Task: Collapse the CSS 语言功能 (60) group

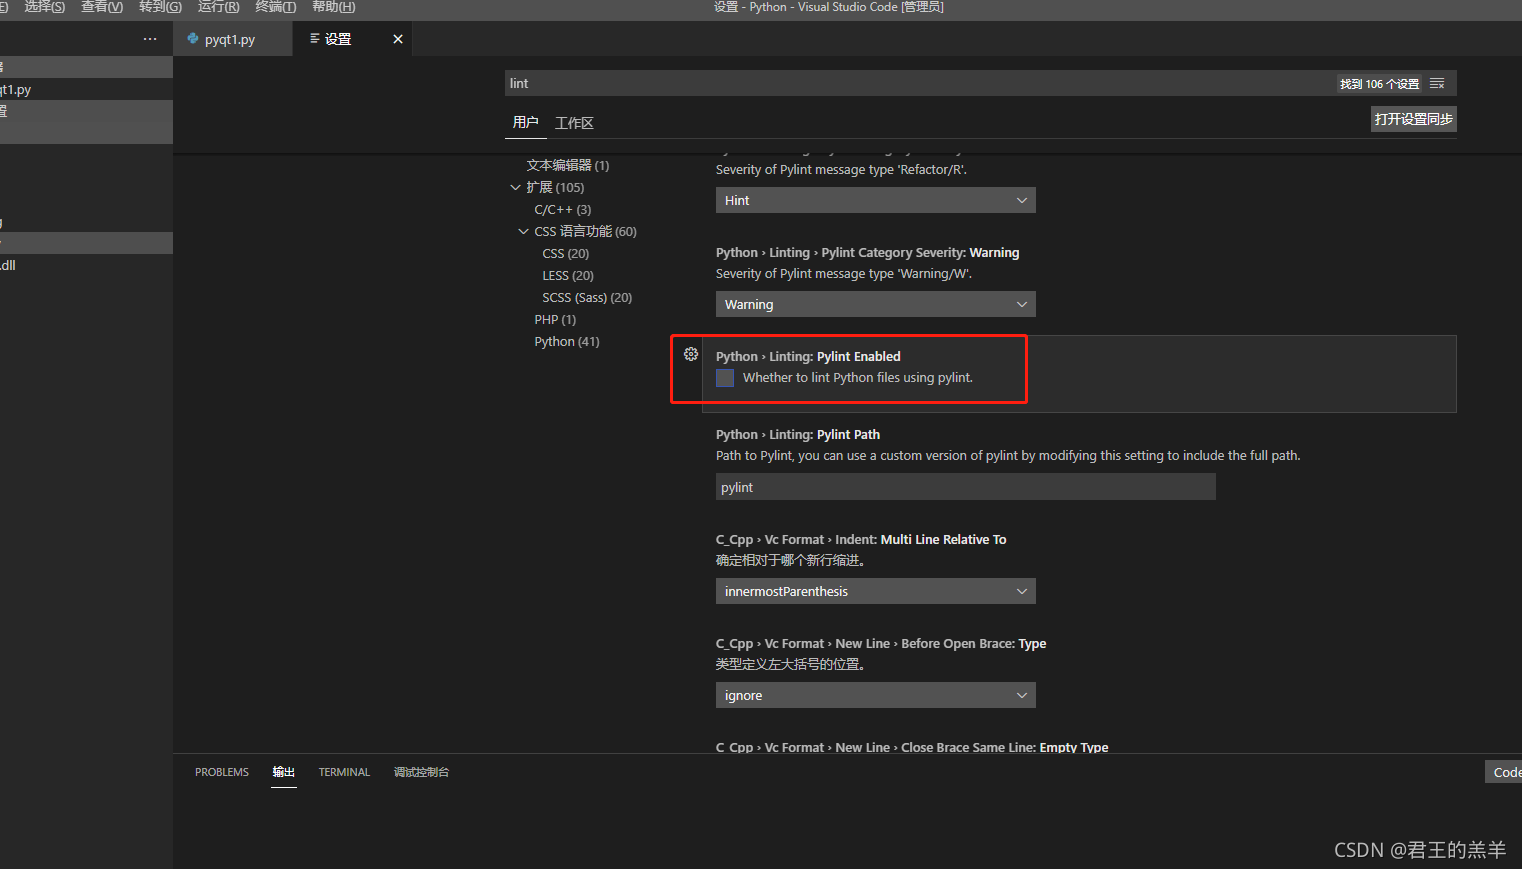Action: pyautogui.click(x=523, y=231)
